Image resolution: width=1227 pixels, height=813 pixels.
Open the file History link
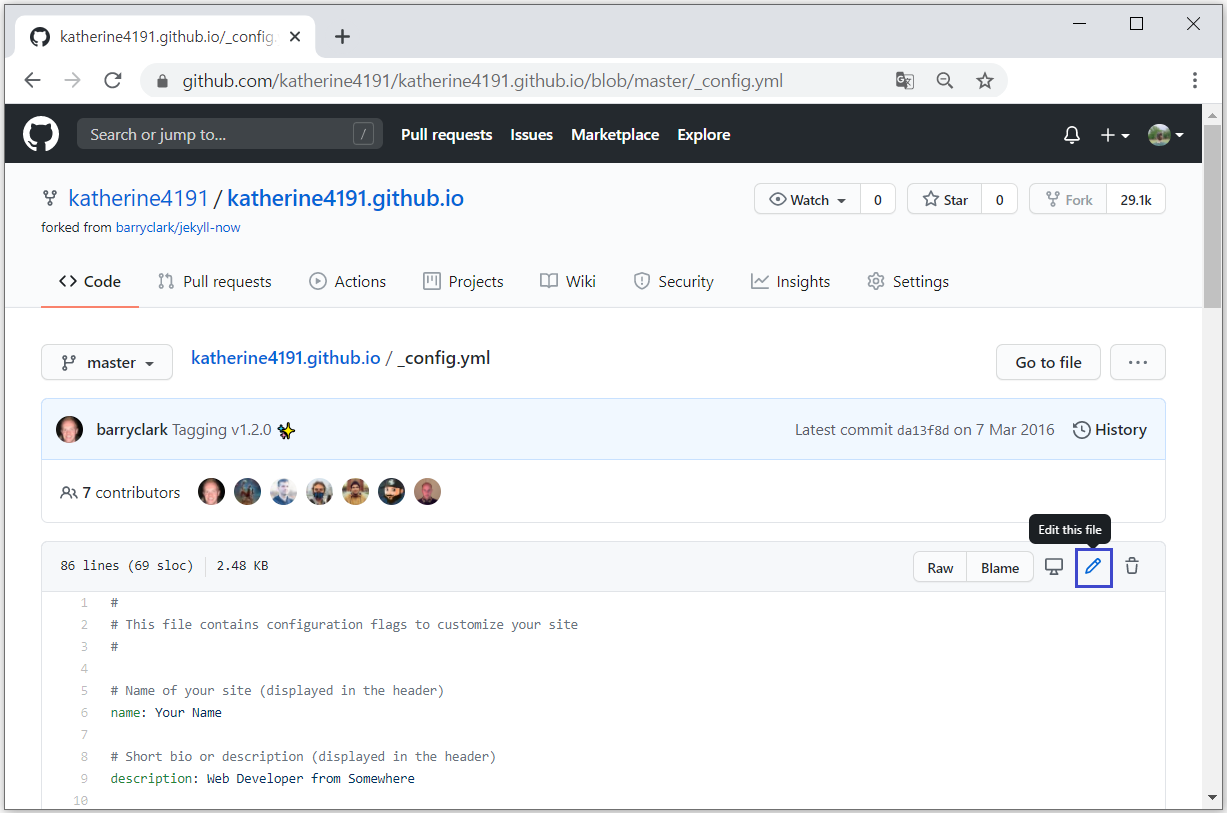[1110, 430]
